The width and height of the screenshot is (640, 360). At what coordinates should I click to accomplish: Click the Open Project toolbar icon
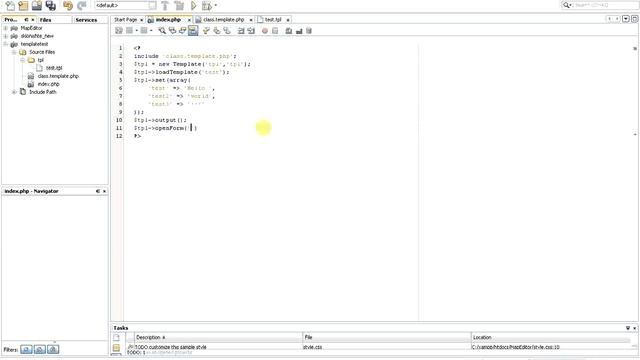point(37,6)
